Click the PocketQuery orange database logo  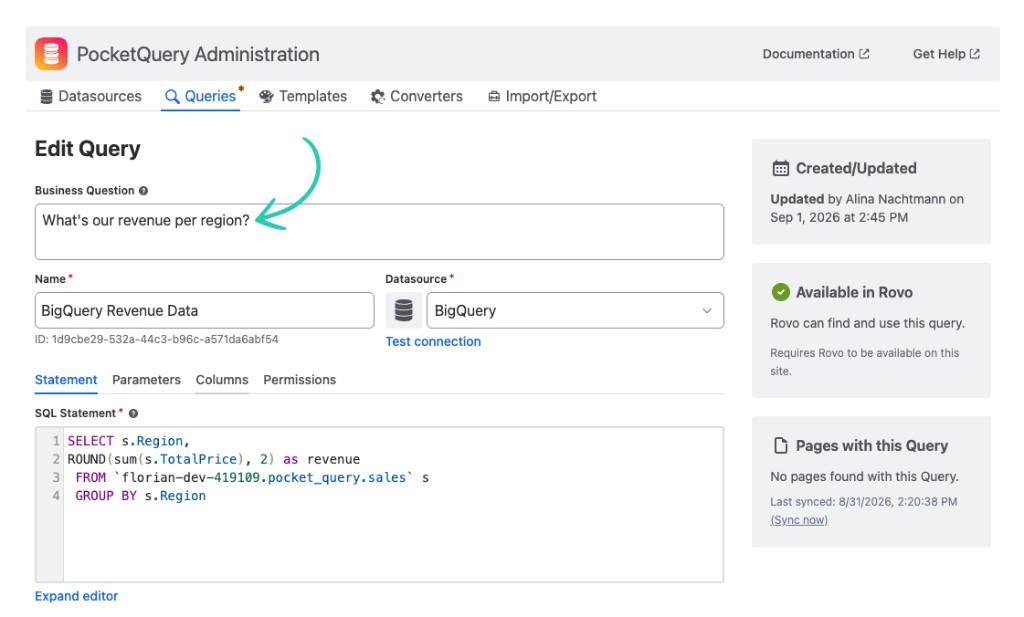pyautogui.click(x=51, y=54)
